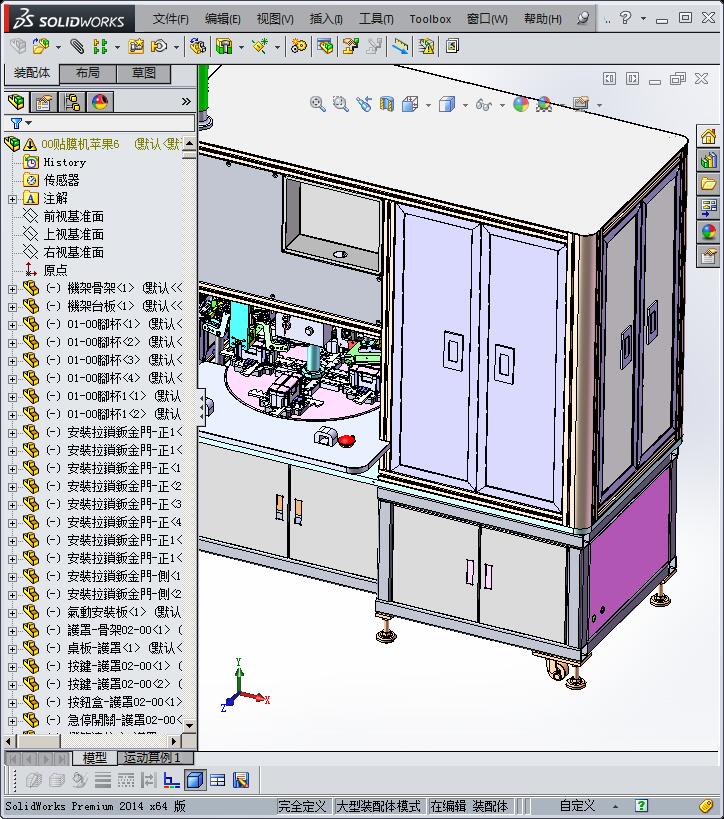Click the Insert Components toolbar icon
The width and height of the screenshot is (724, 819).
point(41,46)
